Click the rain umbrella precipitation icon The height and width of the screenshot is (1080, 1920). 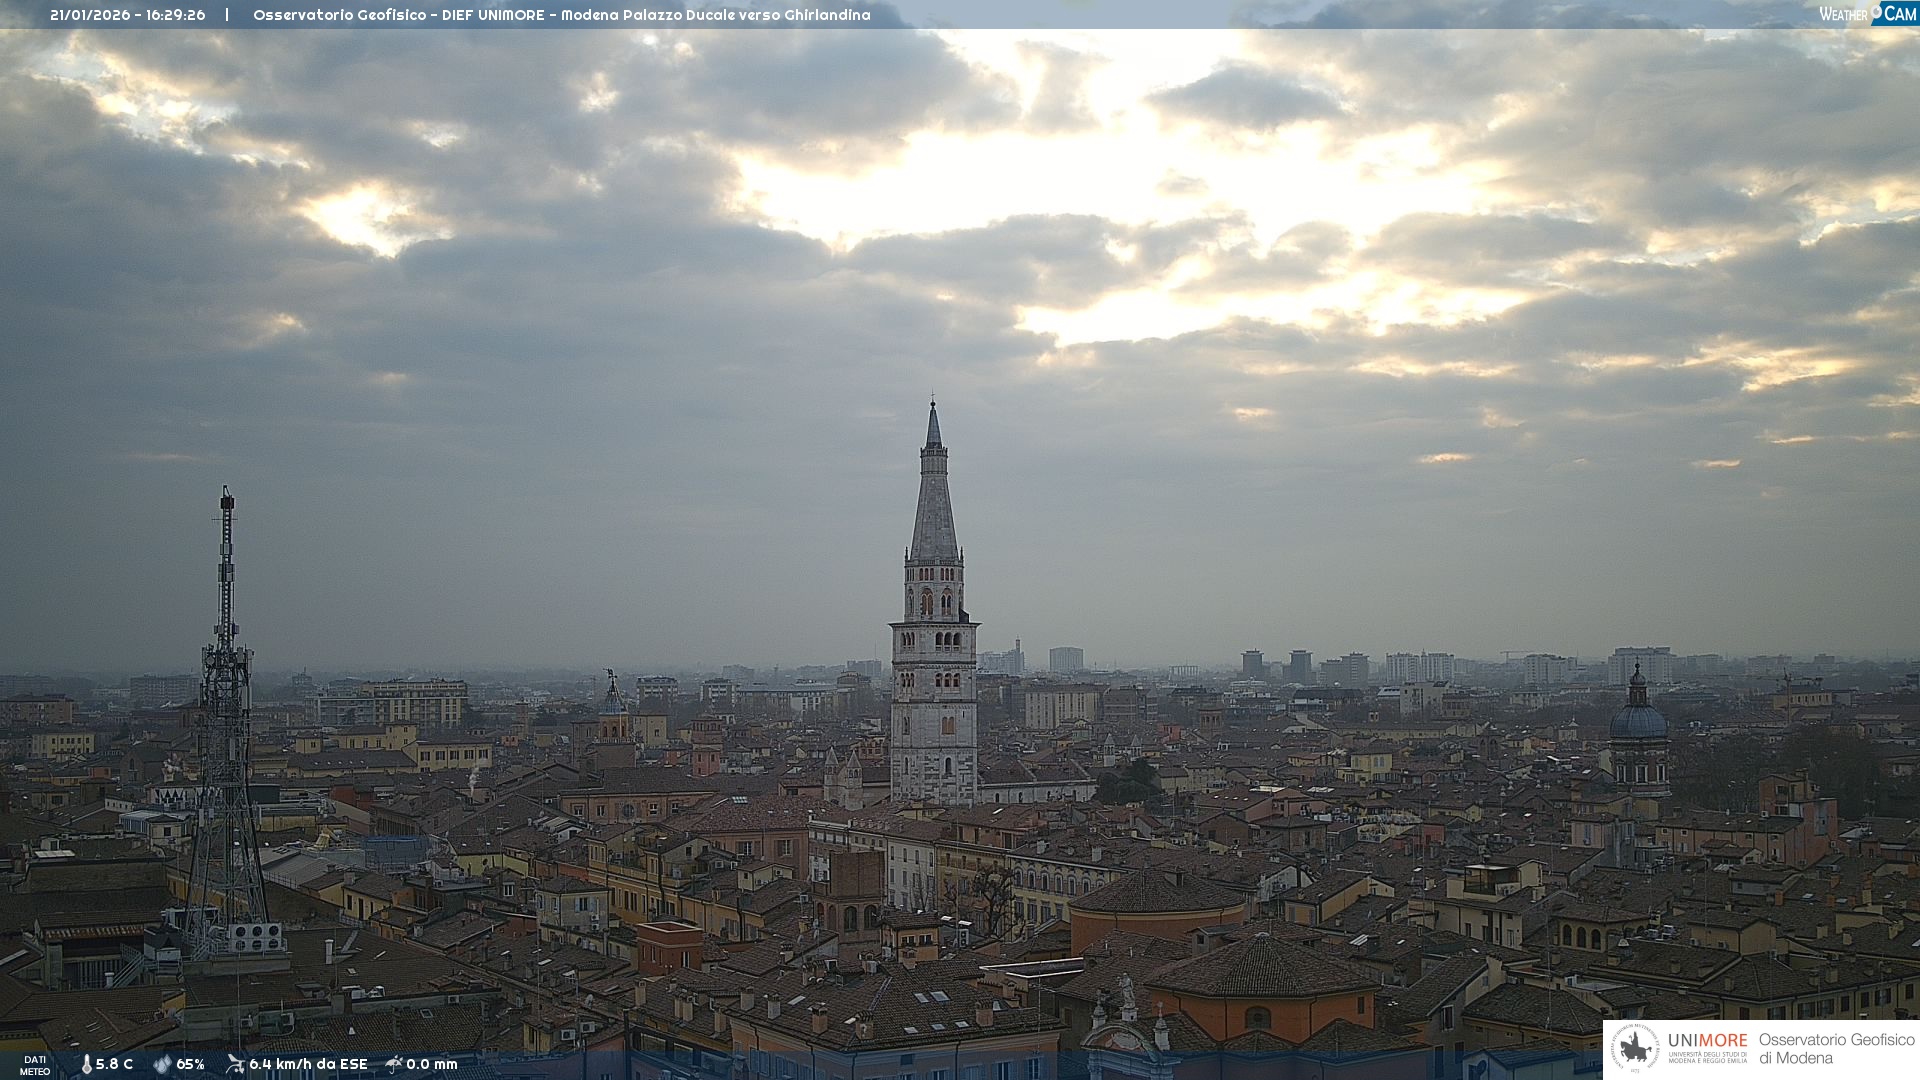[x=394, y=1064]
